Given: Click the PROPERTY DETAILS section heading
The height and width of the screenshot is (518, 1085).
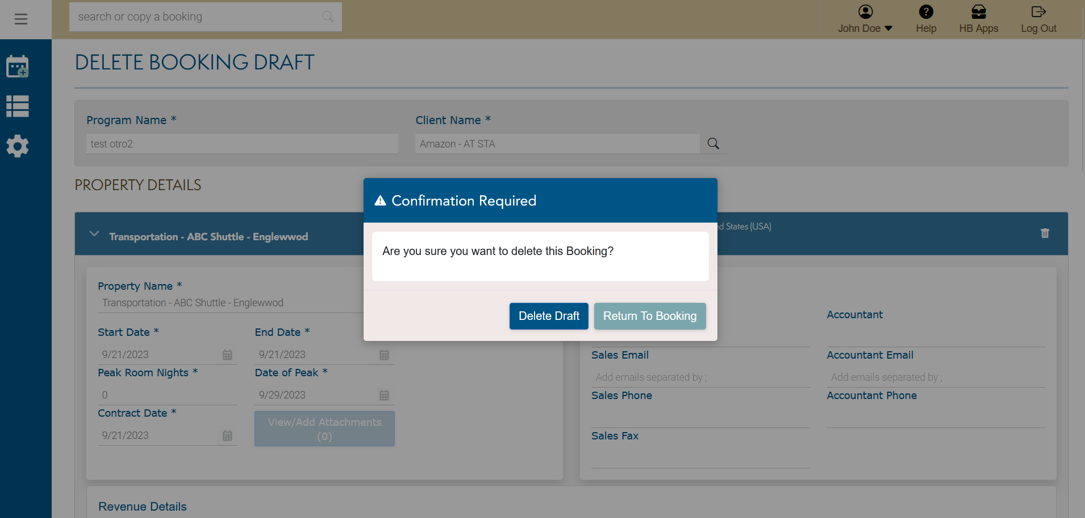Looking at the screenshot, I should (x=138, y=185).
